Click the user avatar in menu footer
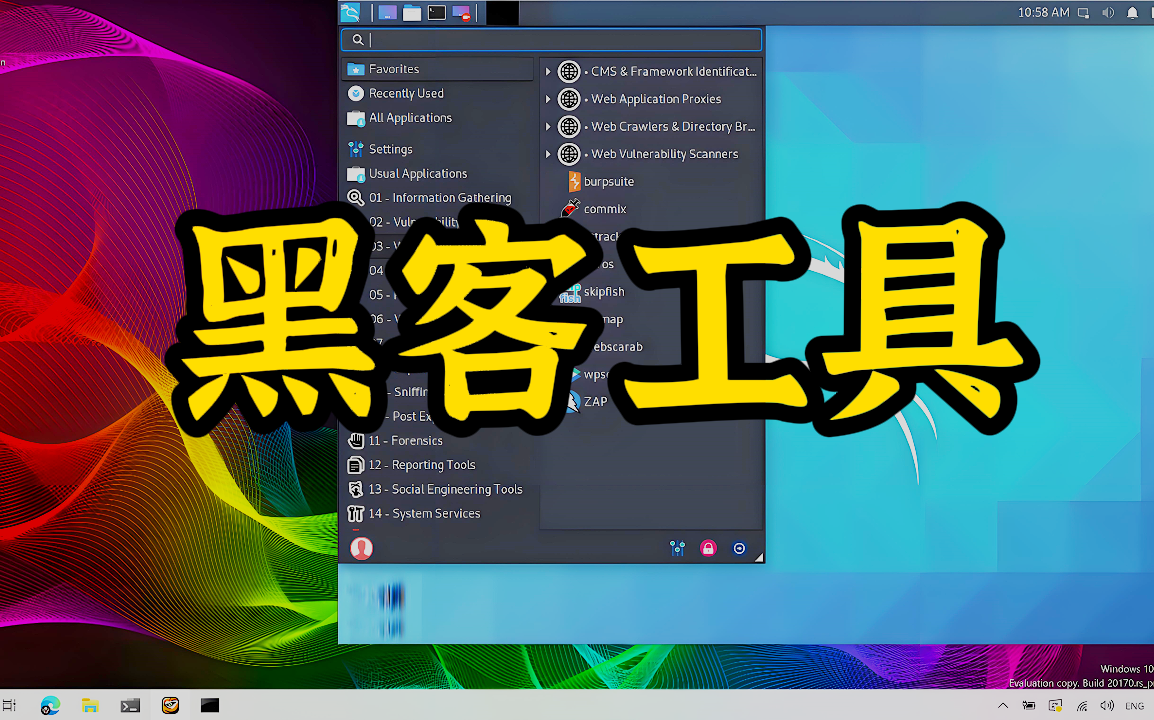 [x=361, y=548]
